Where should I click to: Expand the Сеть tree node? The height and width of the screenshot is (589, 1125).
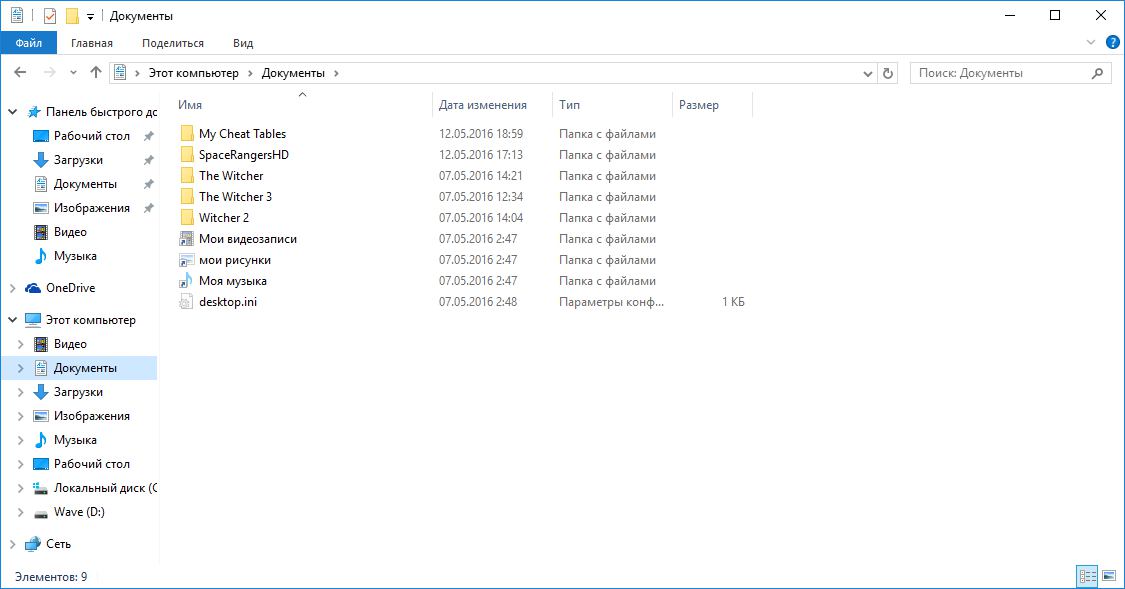tap(12, 545)
